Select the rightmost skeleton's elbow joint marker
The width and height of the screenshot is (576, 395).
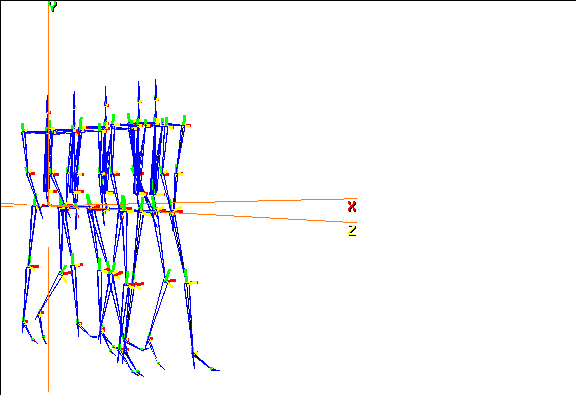(x=177, y=172)
